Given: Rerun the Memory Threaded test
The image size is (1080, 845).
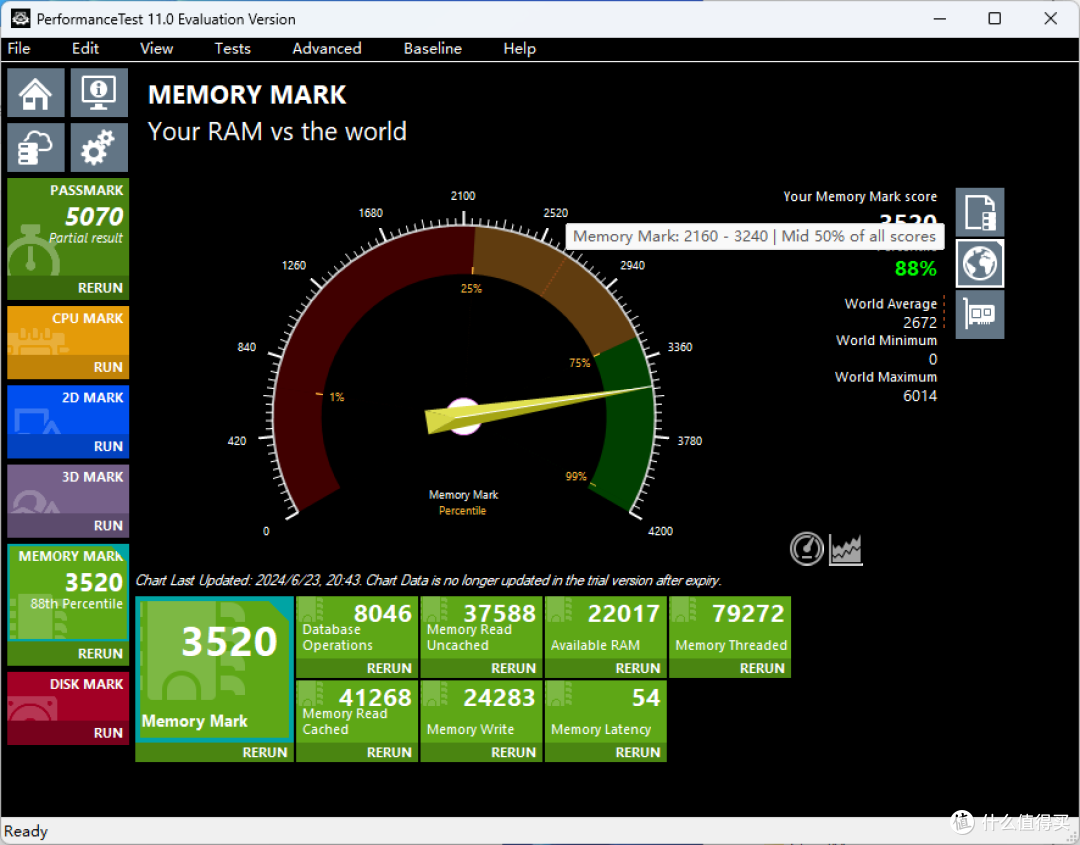Looking at the screenshot, I should (762, 668).
